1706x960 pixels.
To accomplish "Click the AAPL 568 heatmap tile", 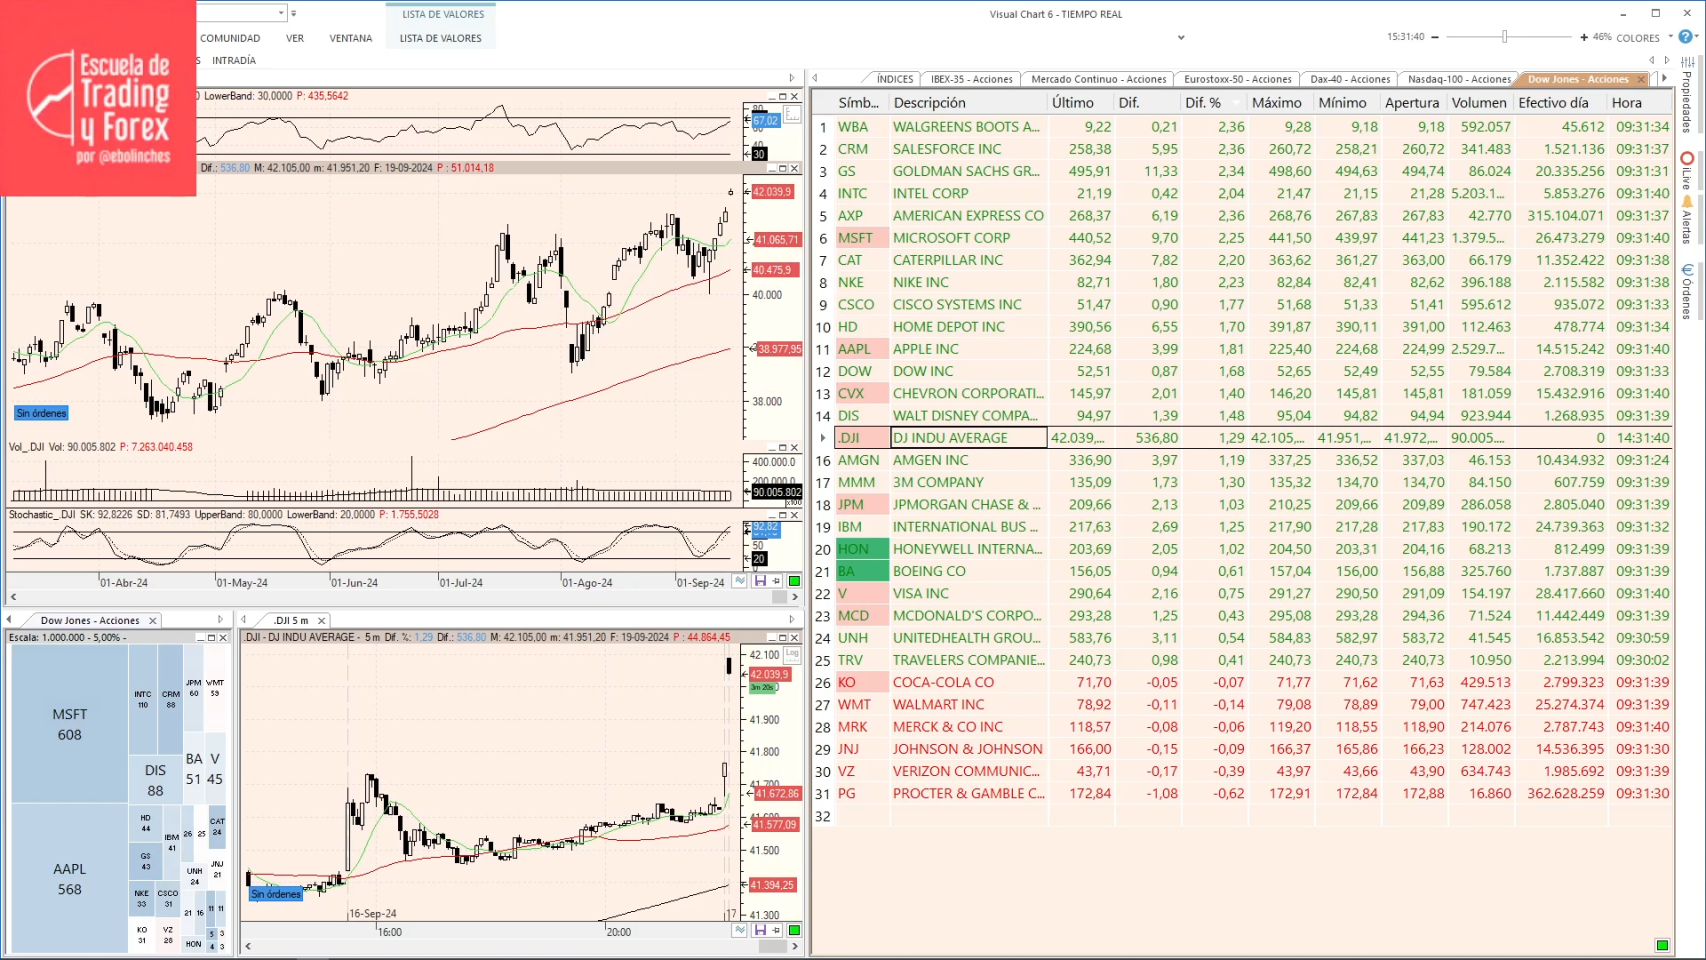I will pyautogui.click(x=70, y=879).
